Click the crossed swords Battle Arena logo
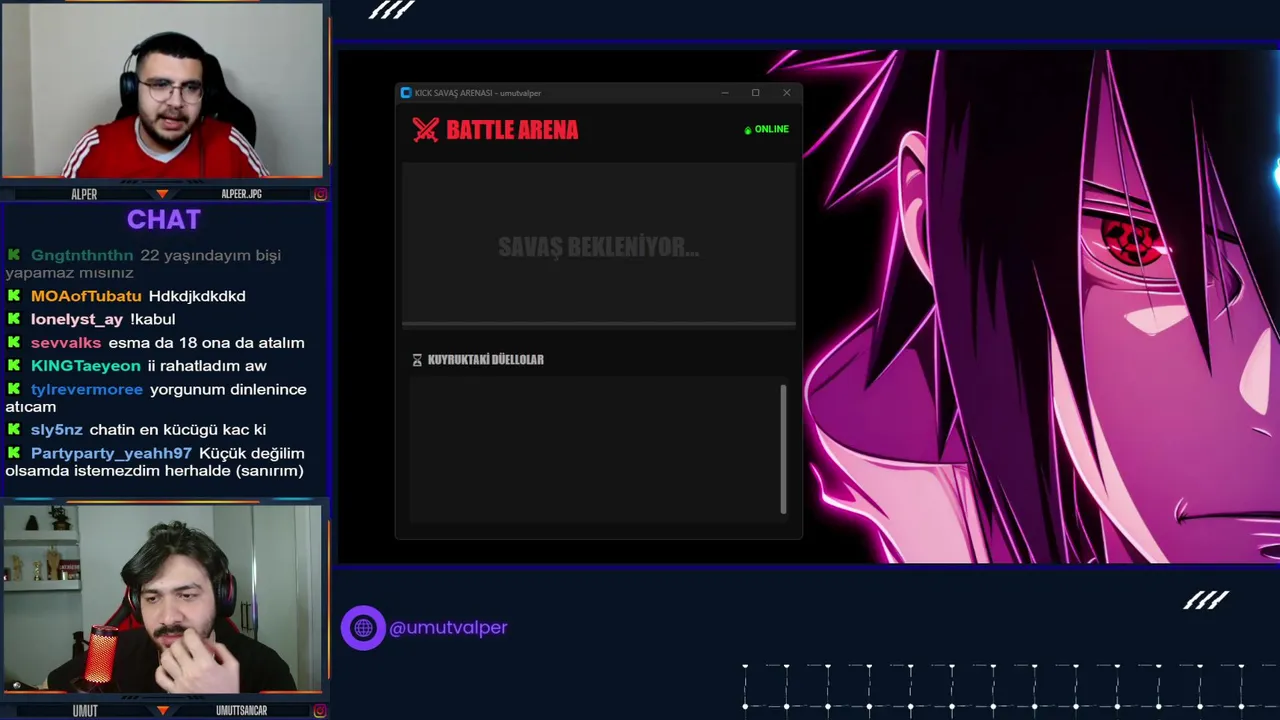This screenshot has width=1280, height=720. pos(426,130)
